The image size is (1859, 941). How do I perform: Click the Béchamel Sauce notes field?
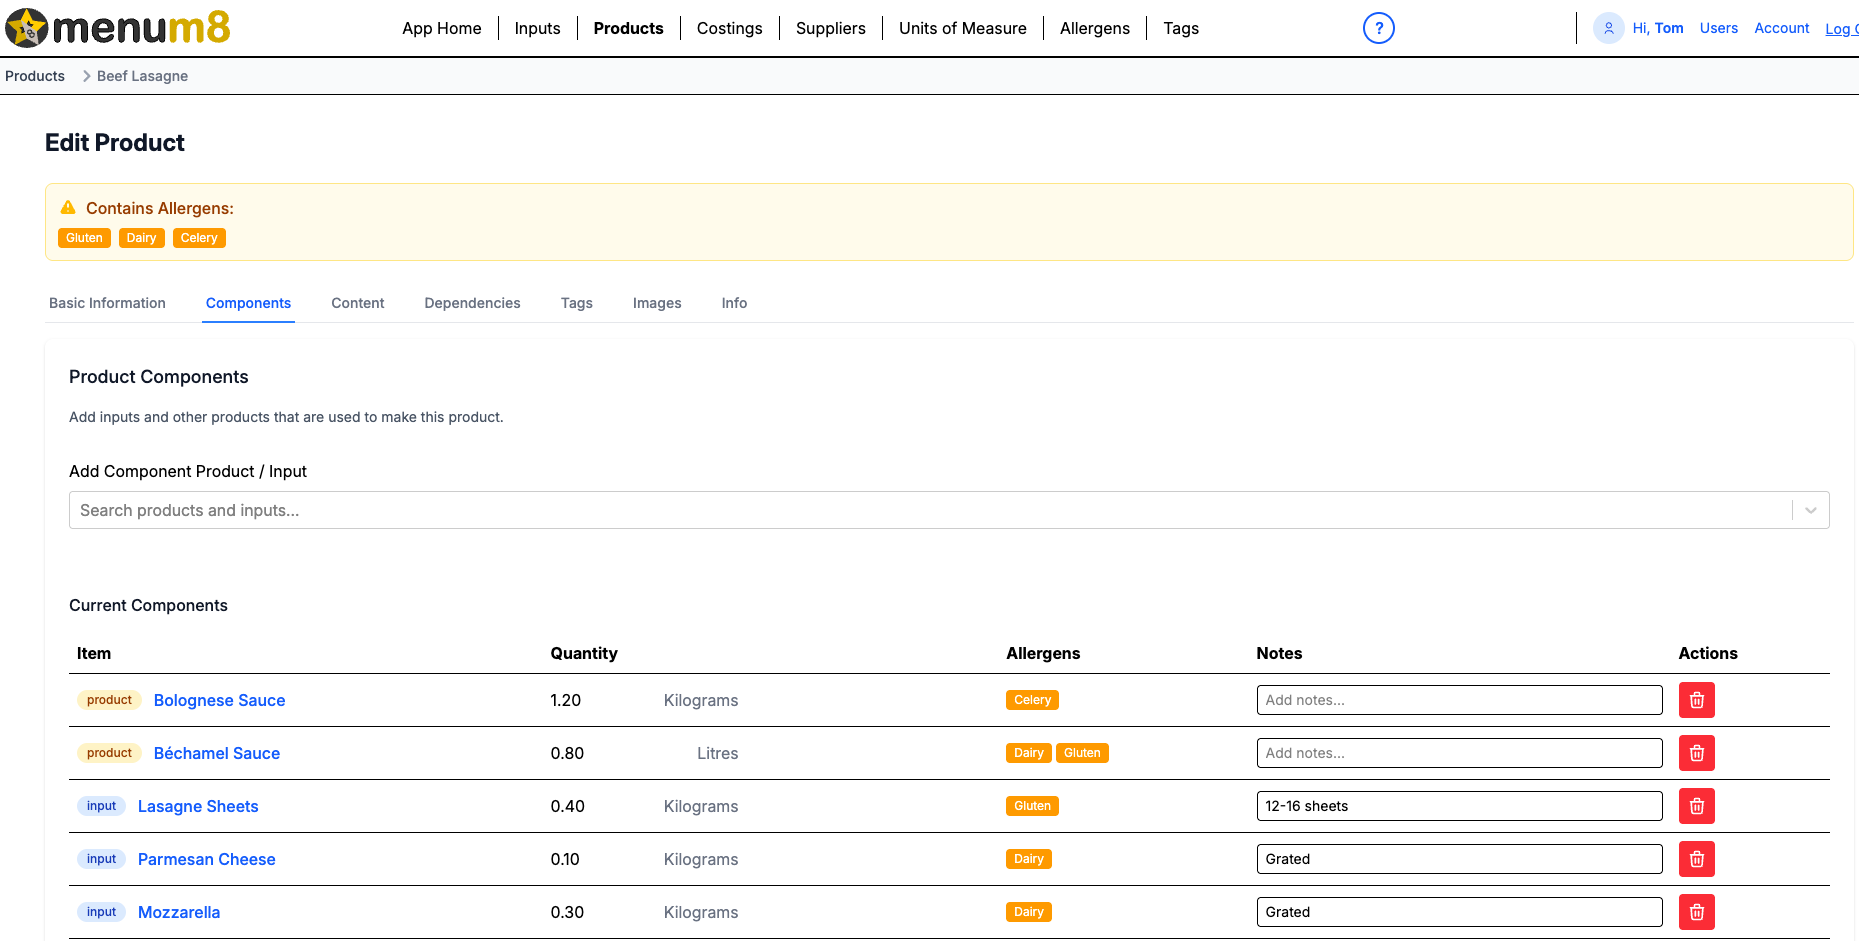[1459, 753]
